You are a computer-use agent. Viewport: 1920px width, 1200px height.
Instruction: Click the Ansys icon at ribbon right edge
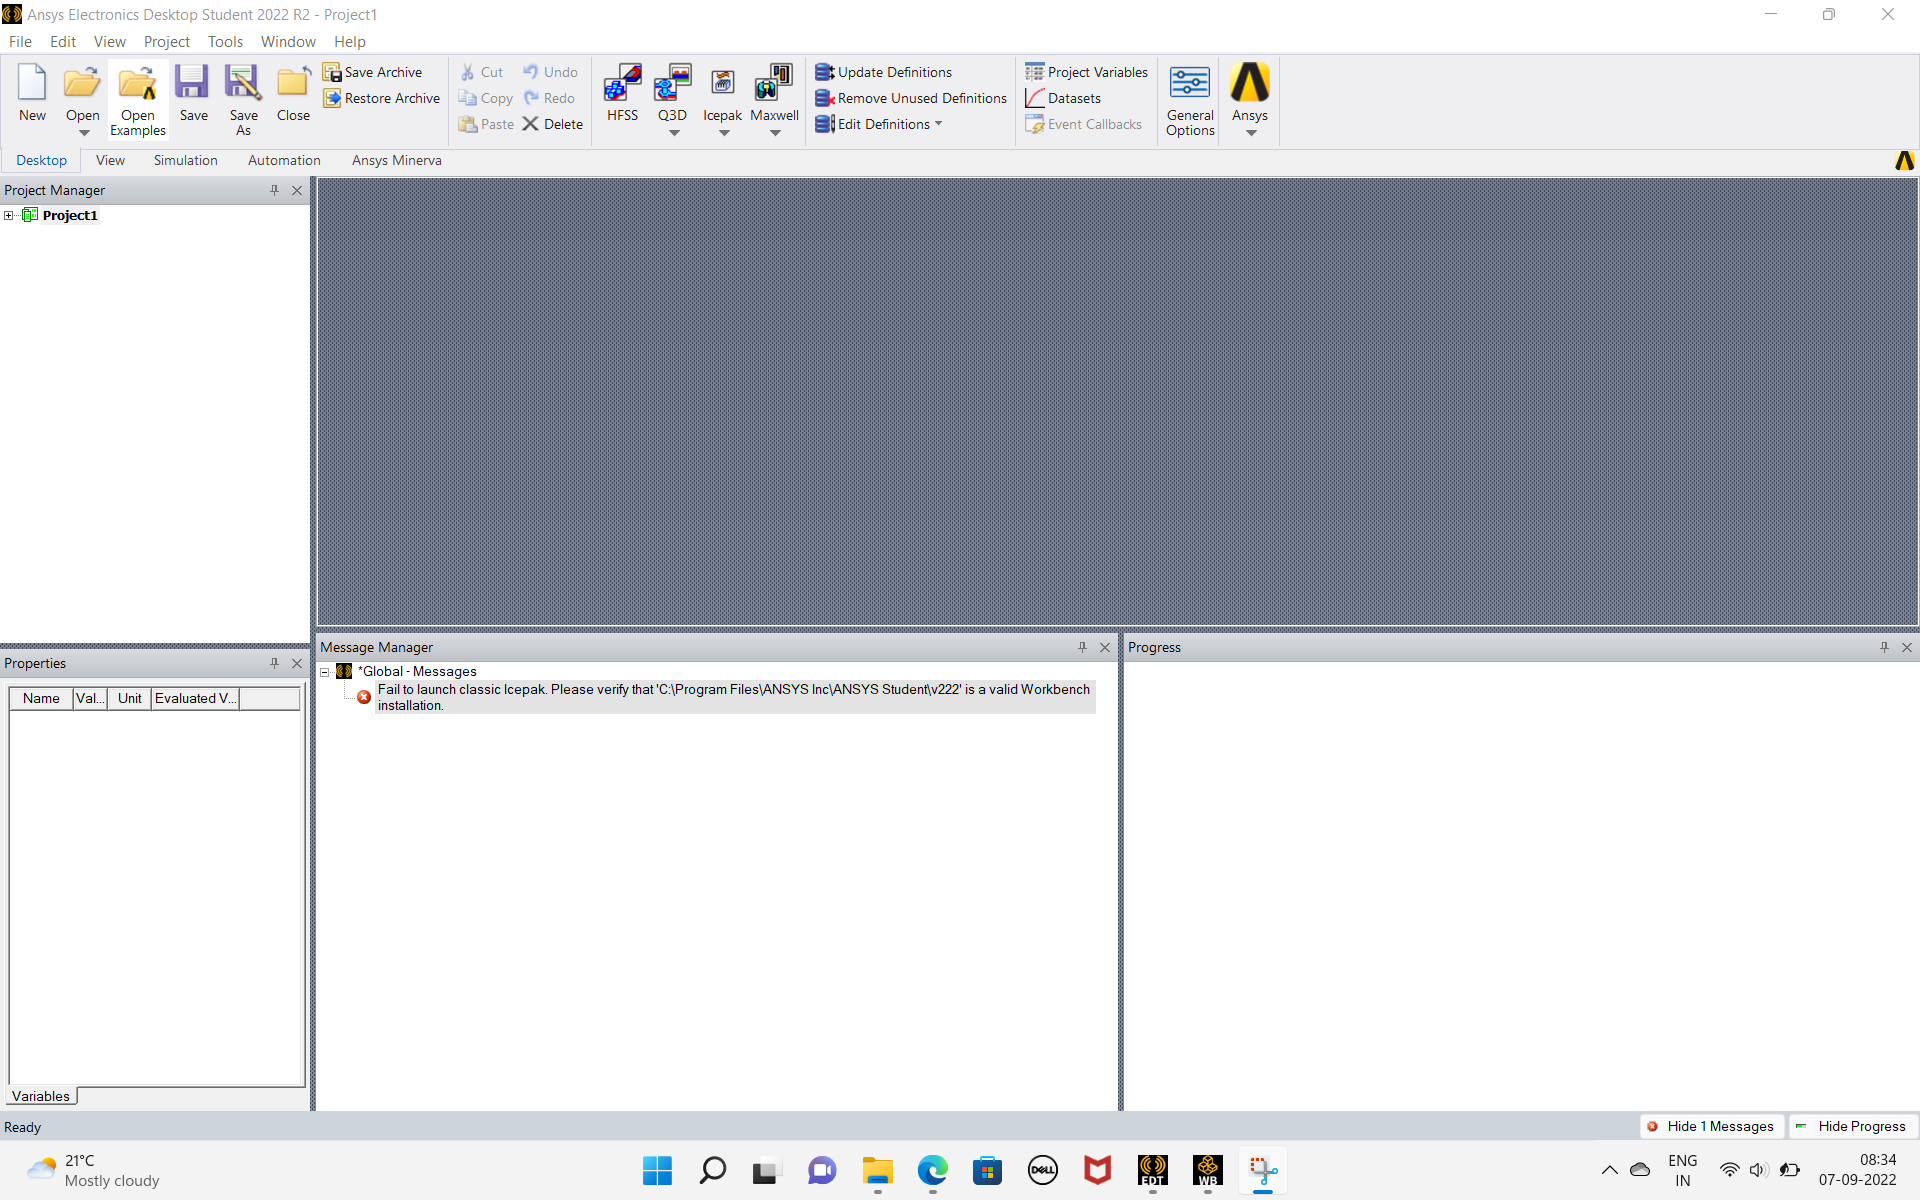tap(1904, 160)
